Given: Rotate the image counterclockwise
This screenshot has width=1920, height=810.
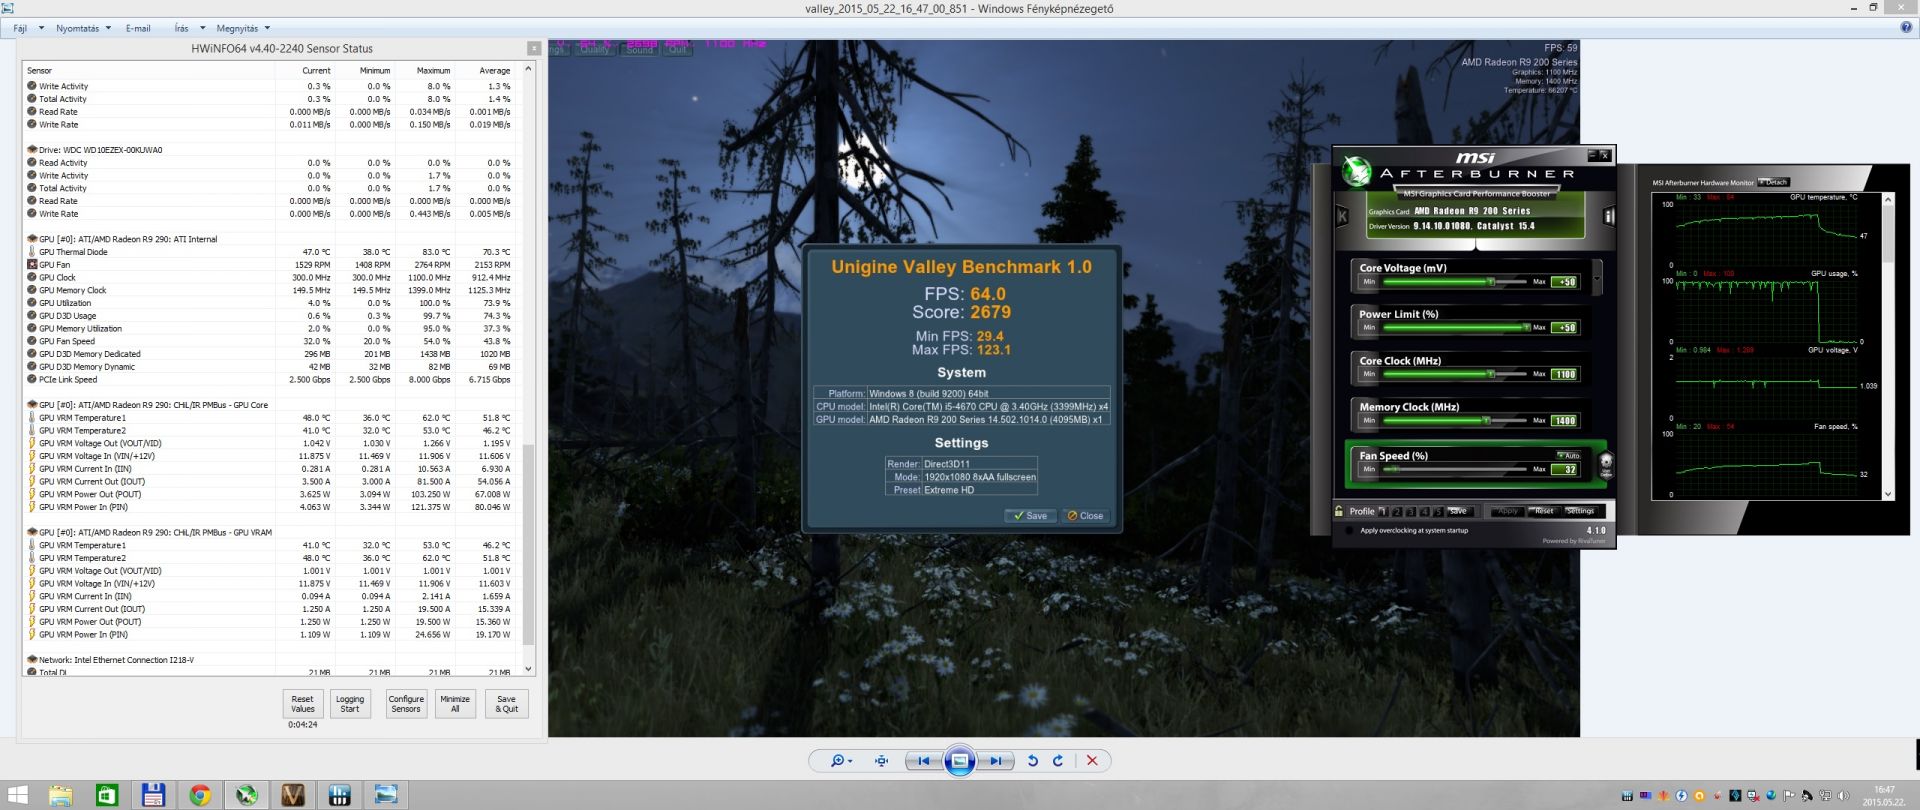Looking at the screenshot, I should [1033, 761].
